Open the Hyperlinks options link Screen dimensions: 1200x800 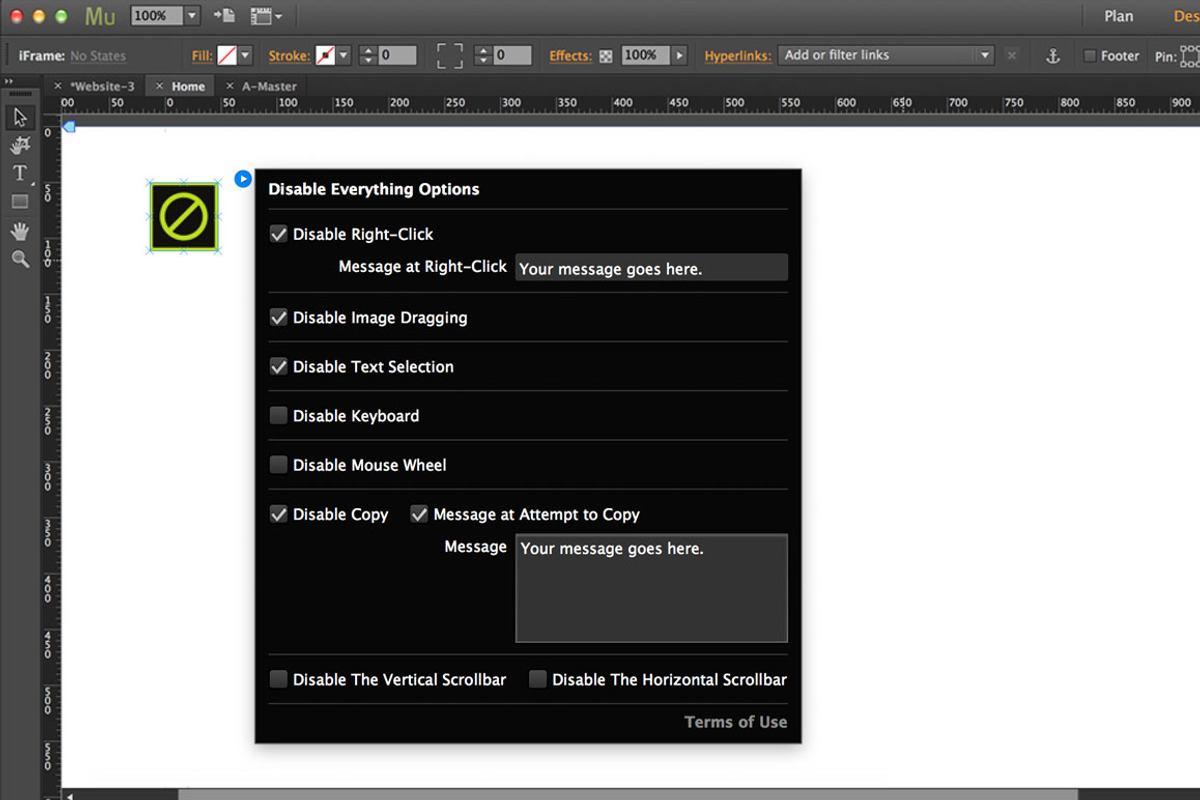click(738, 56)
